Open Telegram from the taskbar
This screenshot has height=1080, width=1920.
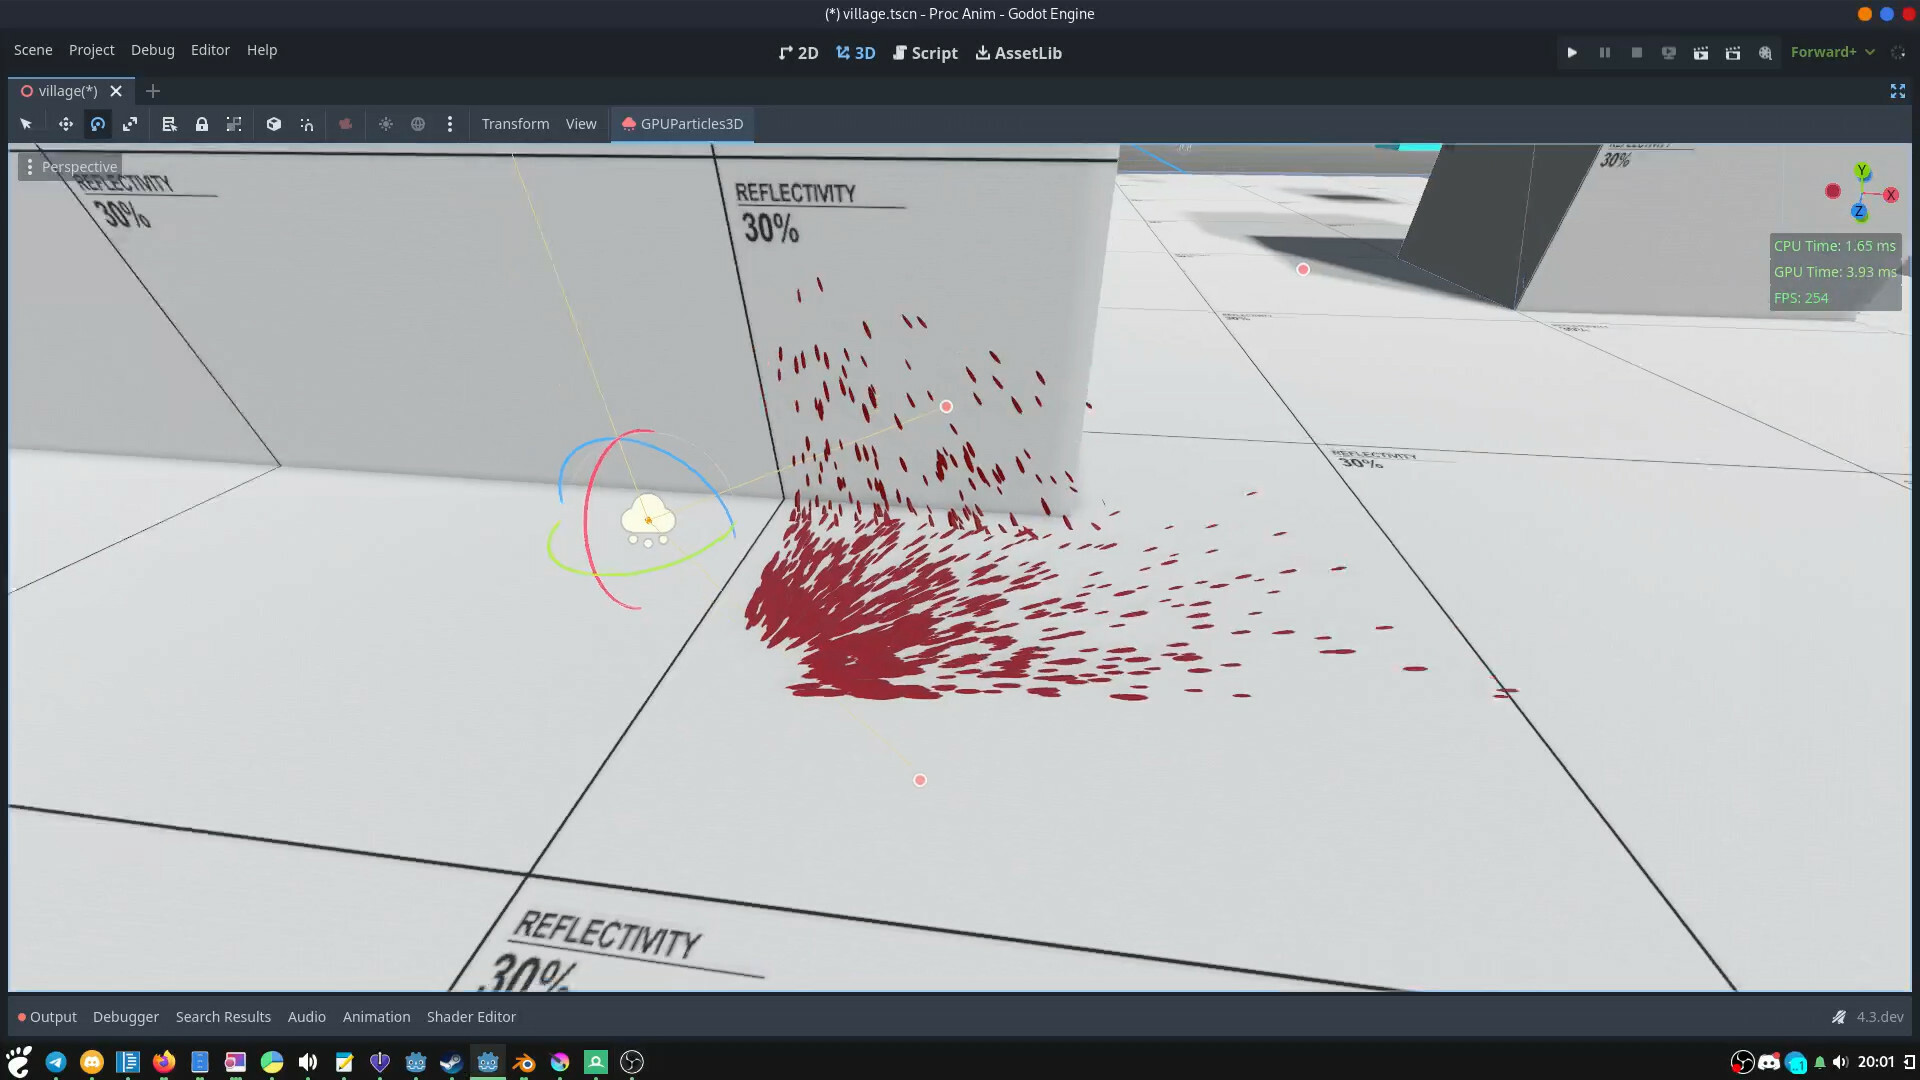[56, 1062]
